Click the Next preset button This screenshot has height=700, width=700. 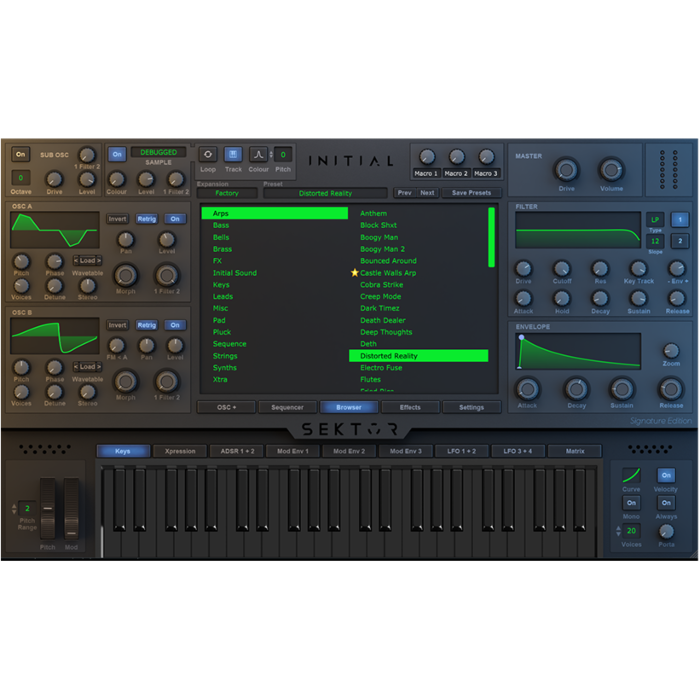click(427, 192)
